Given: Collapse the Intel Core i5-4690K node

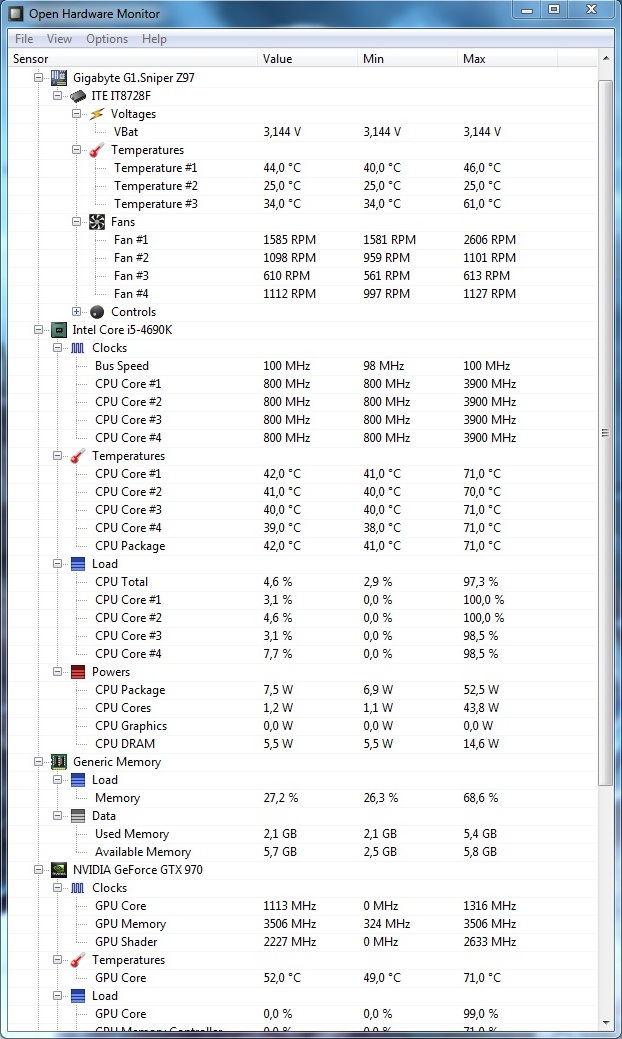Looking at the screenshot, I should [x=38, y=330].
